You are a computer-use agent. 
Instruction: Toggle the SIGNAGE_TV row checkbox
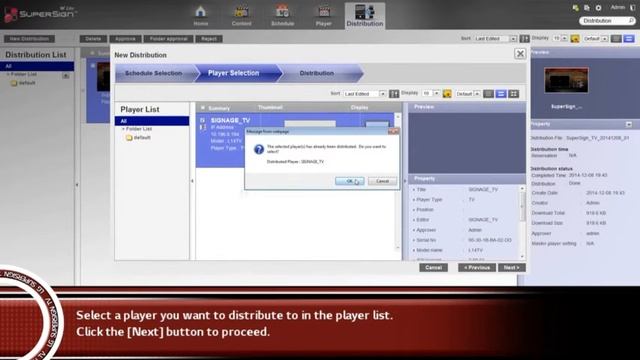pos(202,120)
